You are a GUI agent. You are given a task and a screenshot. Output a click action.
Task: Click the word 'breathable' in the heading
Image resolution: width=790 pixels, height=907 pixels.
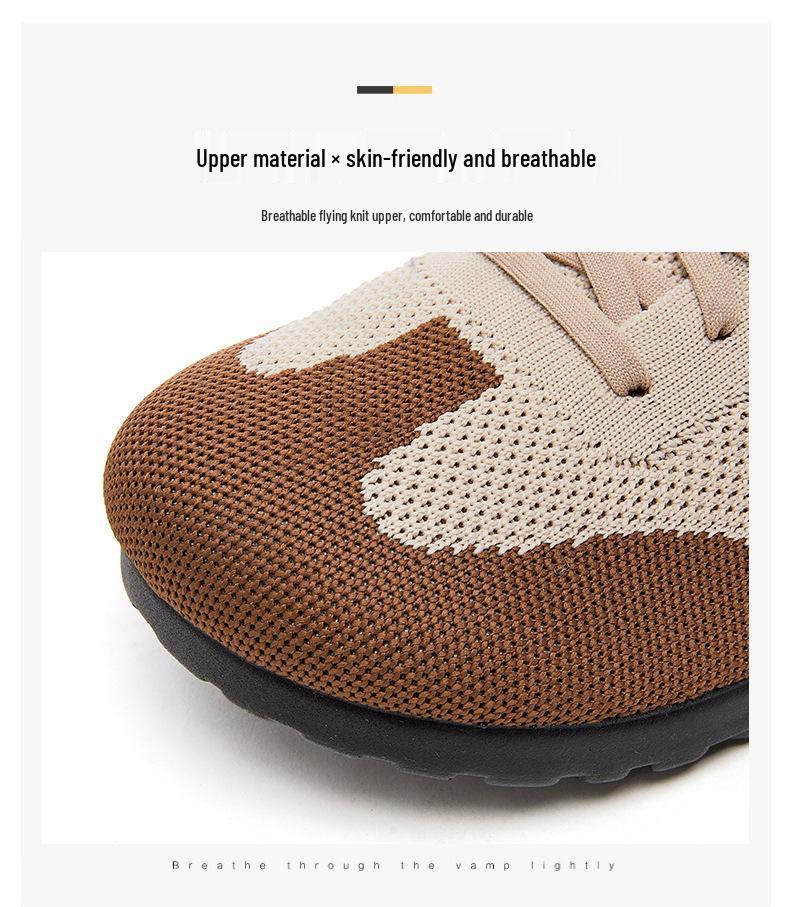(548, 158)
